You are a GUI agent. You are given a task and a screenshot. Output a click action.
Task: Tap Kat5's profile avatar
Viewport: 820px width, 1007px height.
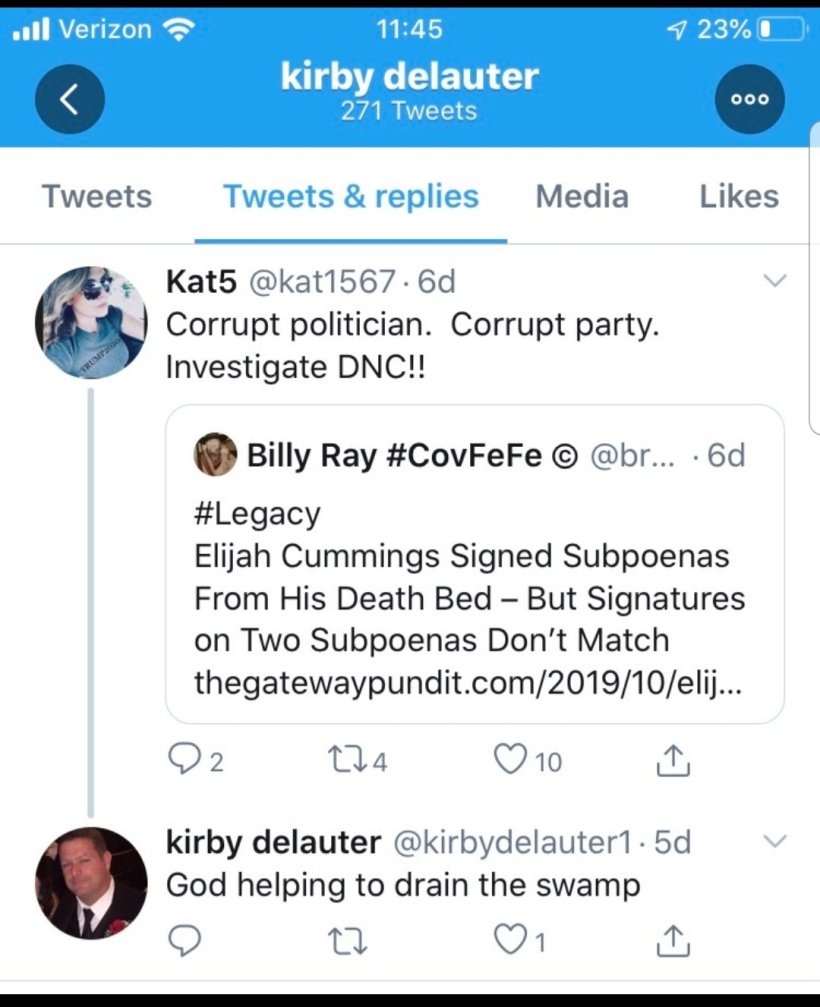90,321
